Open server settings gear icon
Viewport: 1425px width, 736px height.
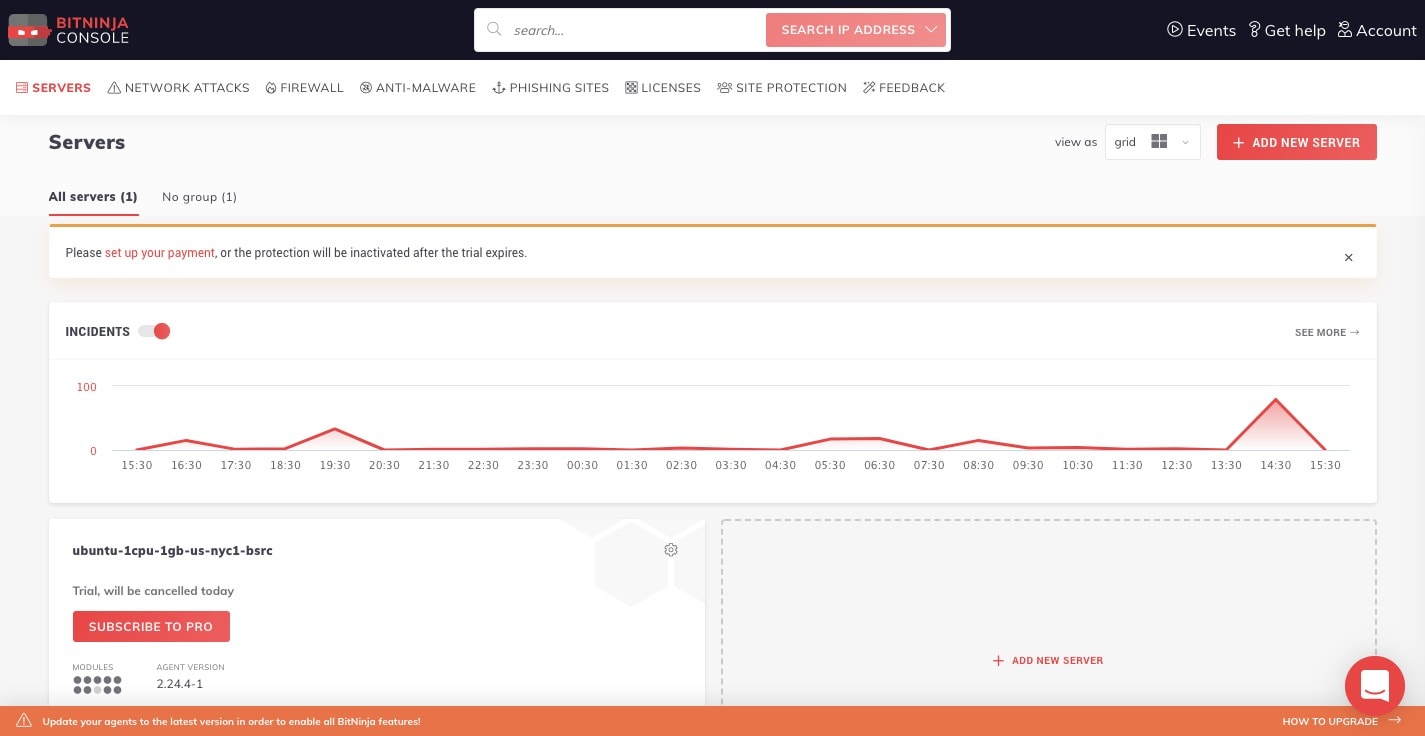tap(671, 550)
